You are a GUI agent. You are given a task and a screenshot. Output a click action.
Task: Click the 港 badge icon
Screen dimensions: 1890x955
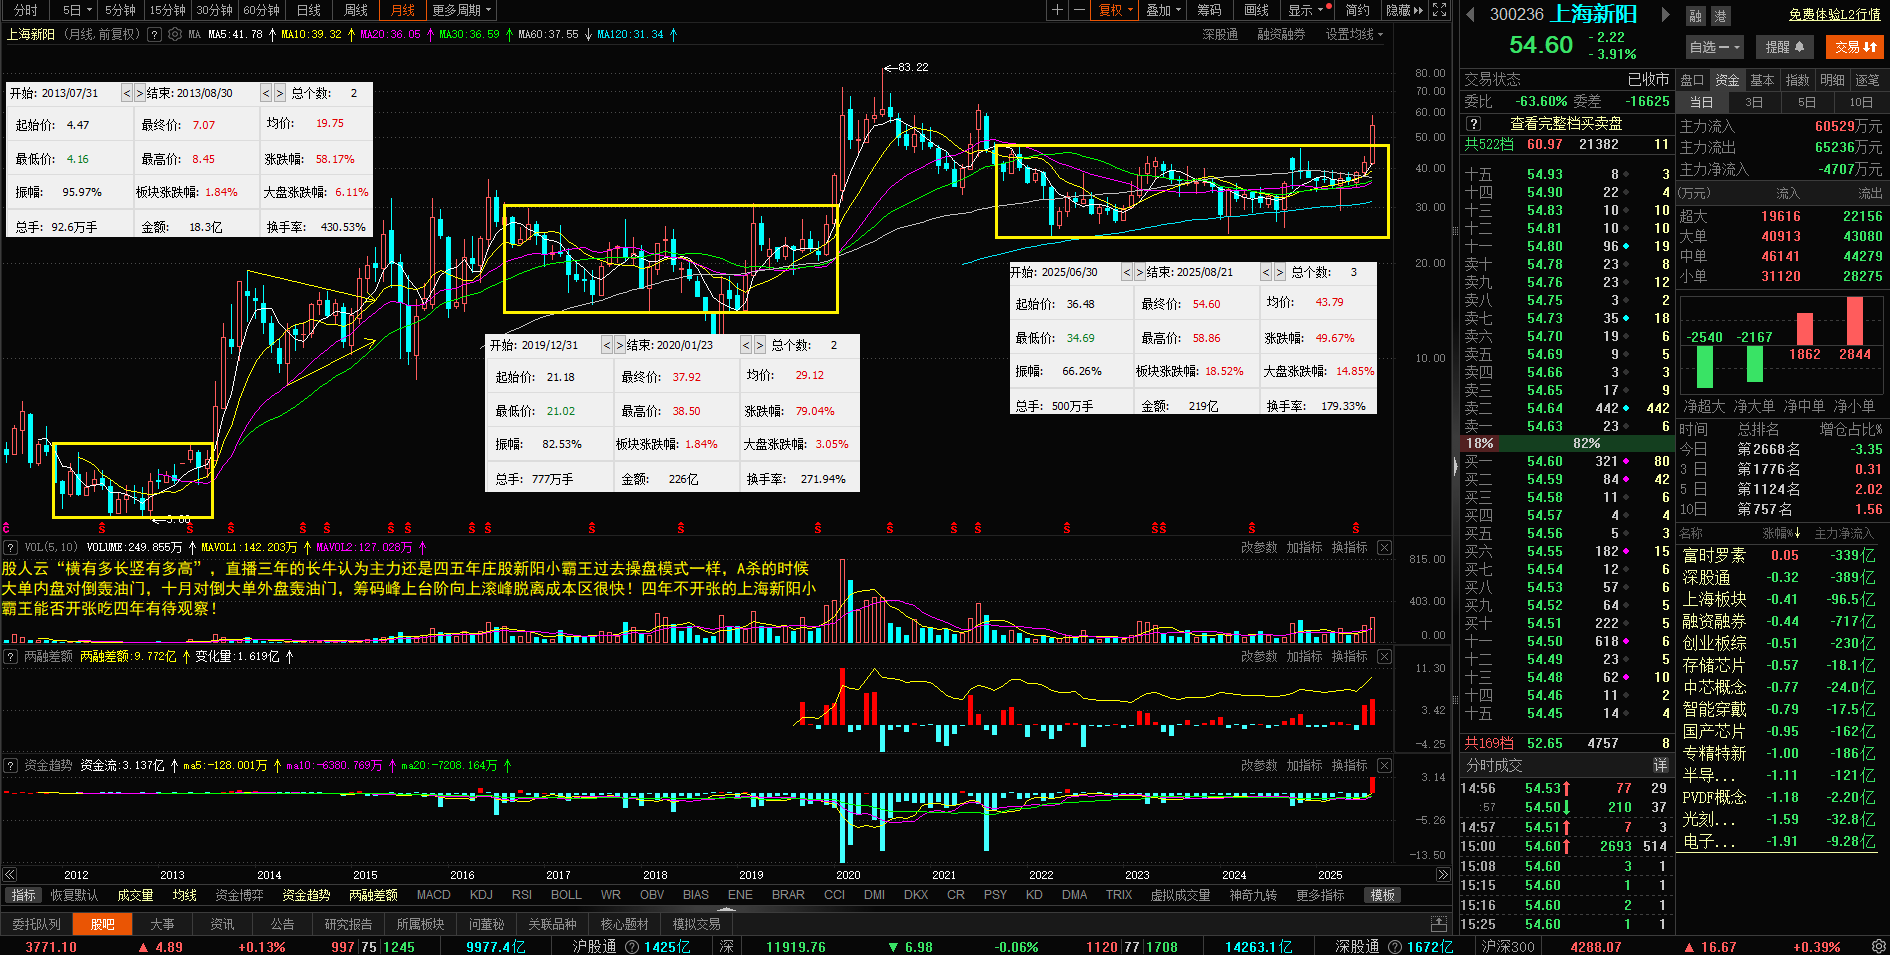click(1720, 16)
